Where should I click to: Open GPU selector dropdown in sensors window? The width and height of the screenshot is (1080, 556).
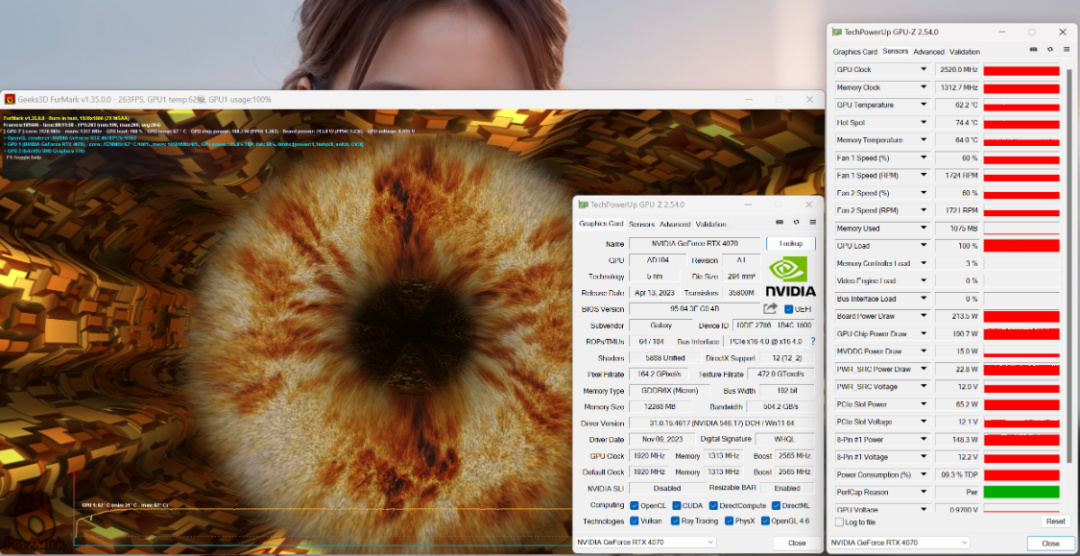899,543
